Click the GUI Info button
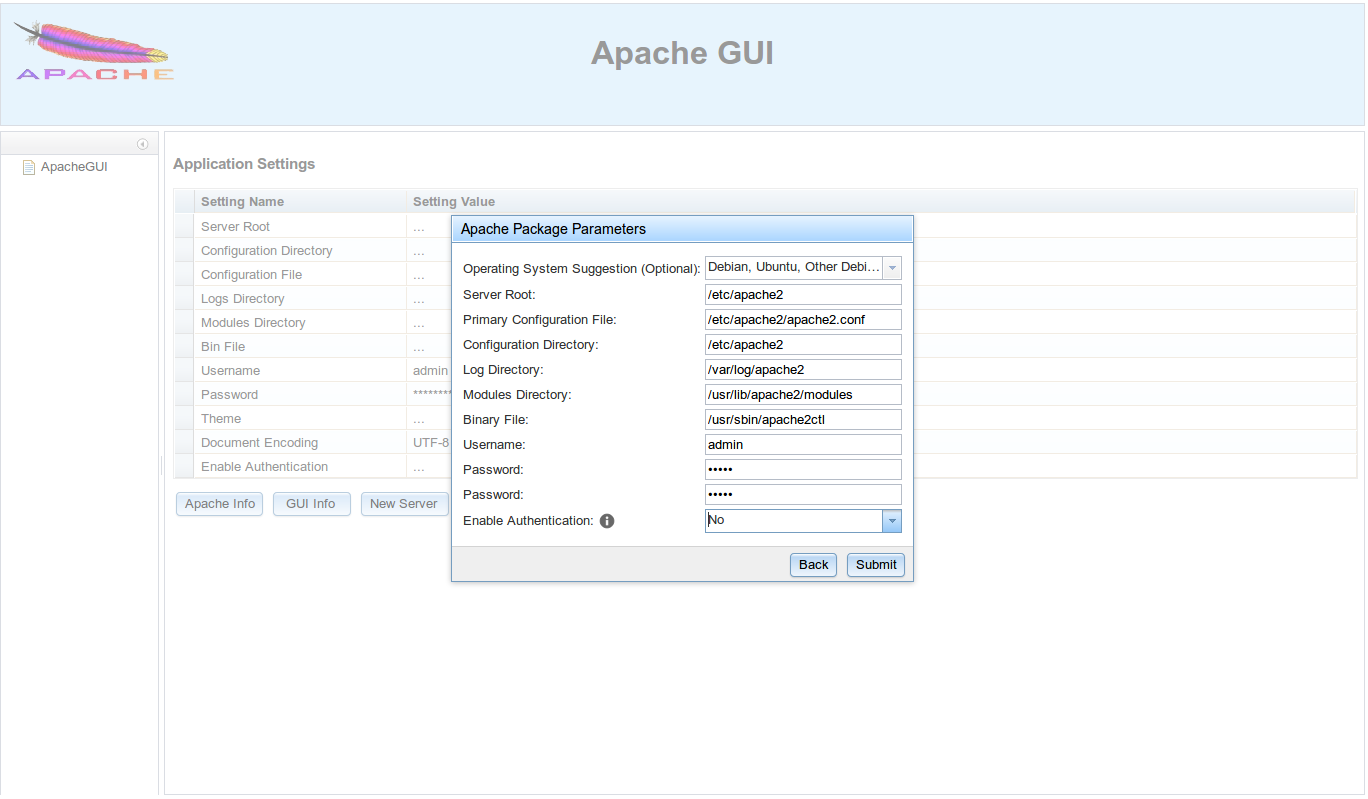The height and width of the screenshot is (799, 1368). point(311,504)
